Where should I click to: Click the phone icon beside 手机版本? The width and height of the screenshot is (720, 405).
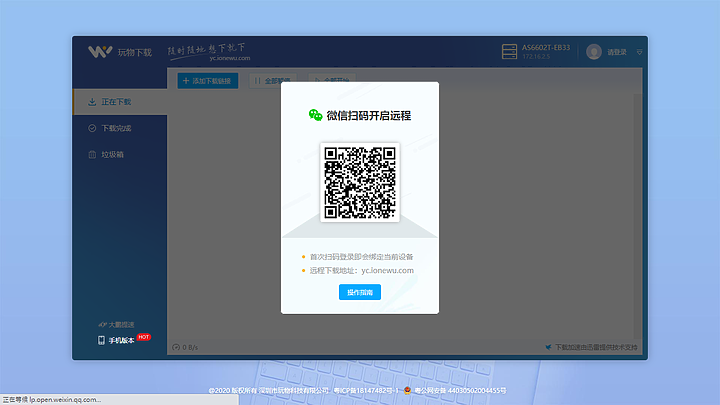(x=101, y=340)
